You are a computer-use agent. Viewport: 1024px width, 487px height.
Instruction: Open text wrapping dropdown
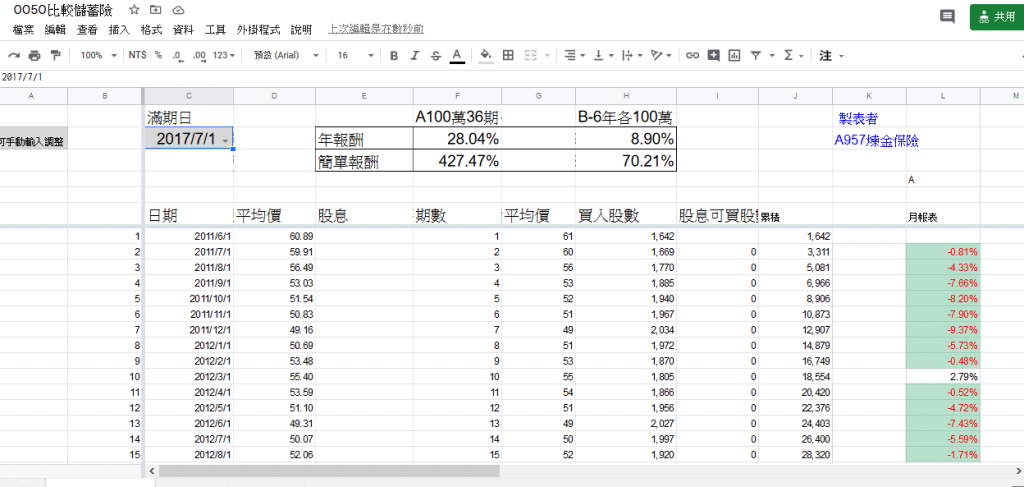click(x=632, y=55)
